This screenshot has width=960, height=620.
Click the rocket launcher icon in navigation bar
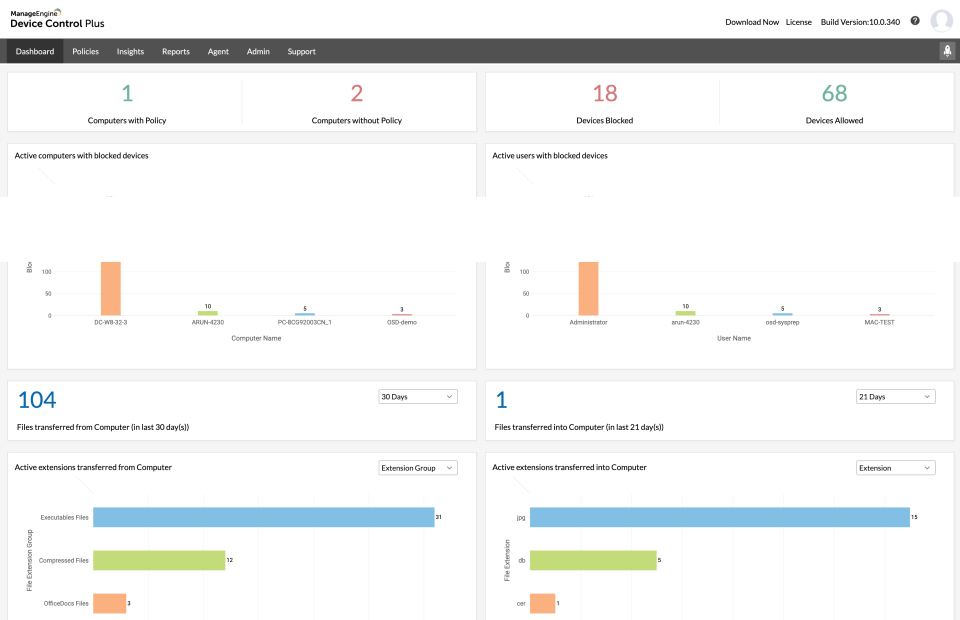pyautogui.click(x=946, y=51)
